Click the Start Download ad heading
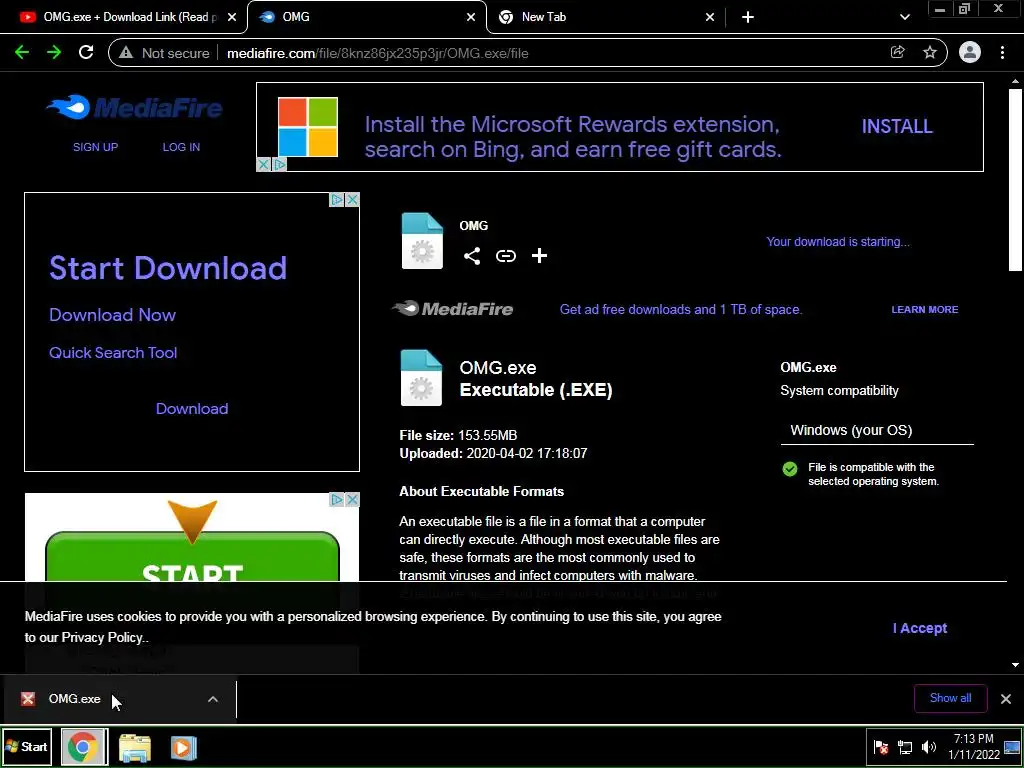 (168, 268)
